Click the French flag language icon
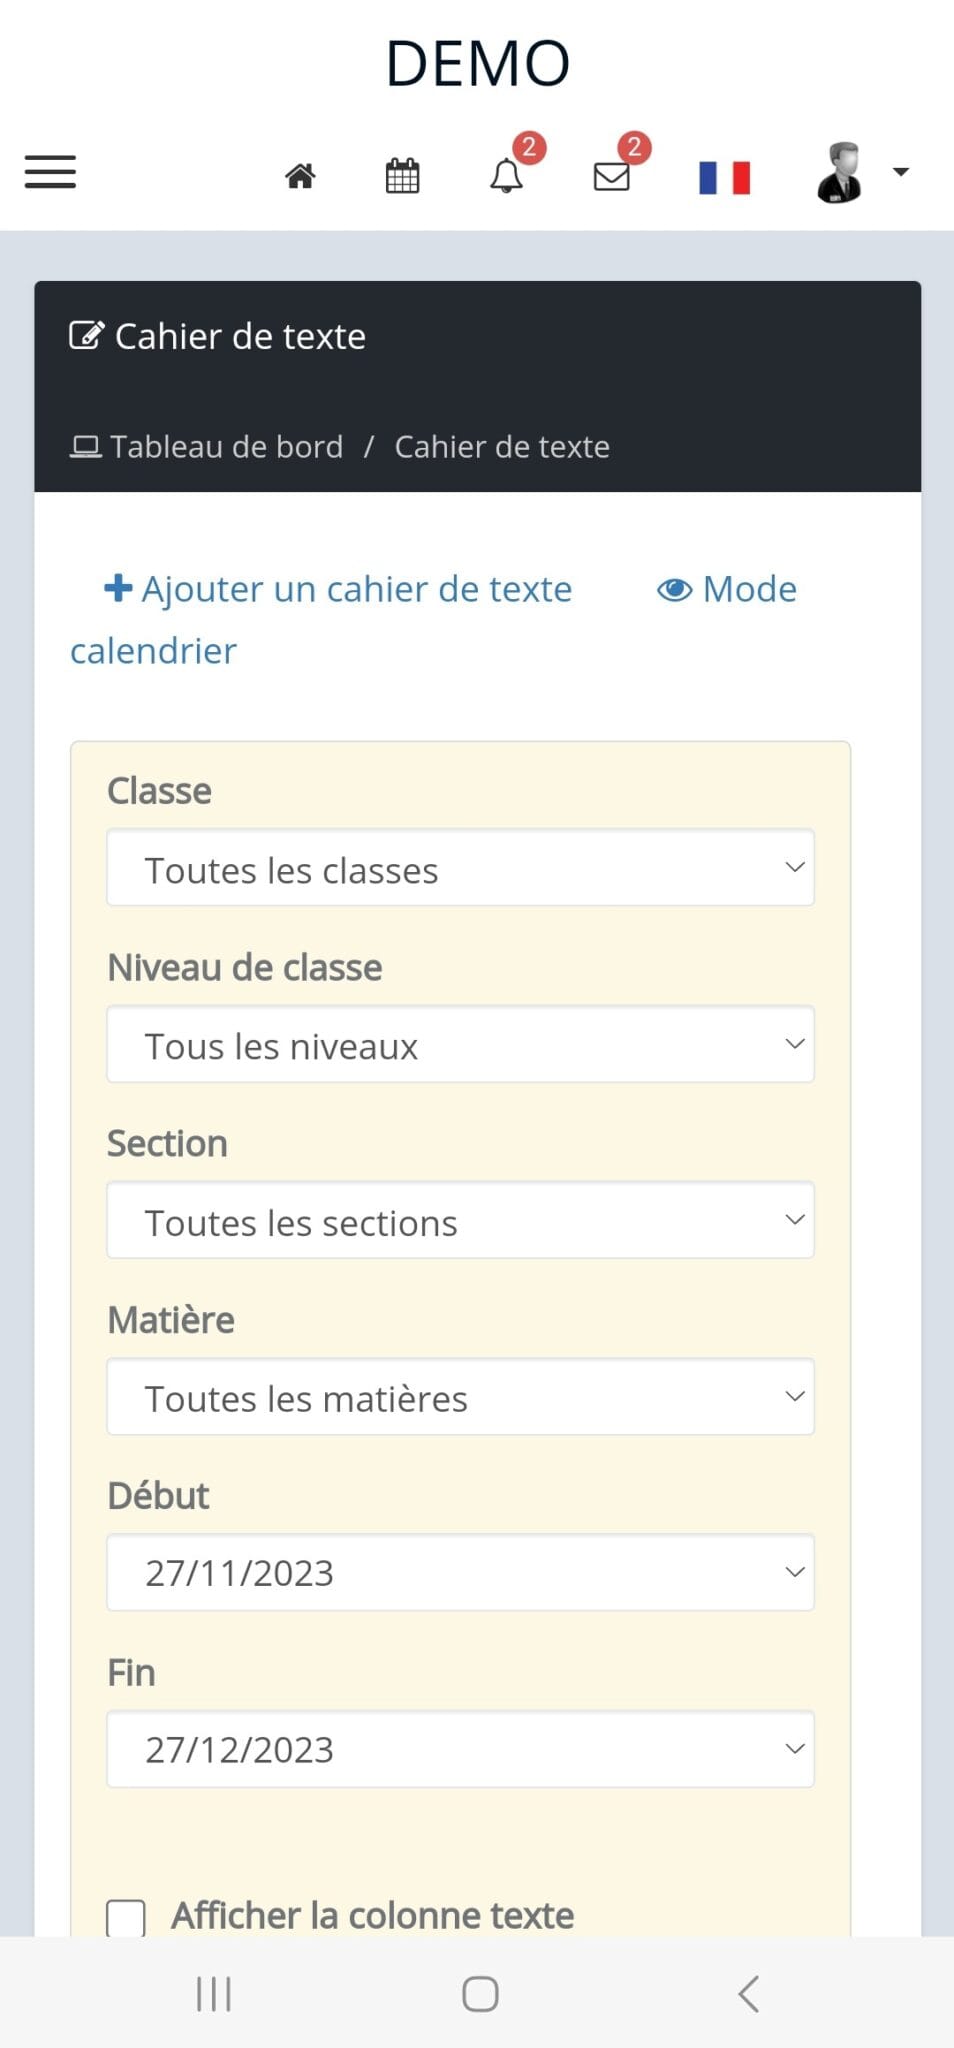Viewport: 954px width, 2048px height. click(724, 176)
